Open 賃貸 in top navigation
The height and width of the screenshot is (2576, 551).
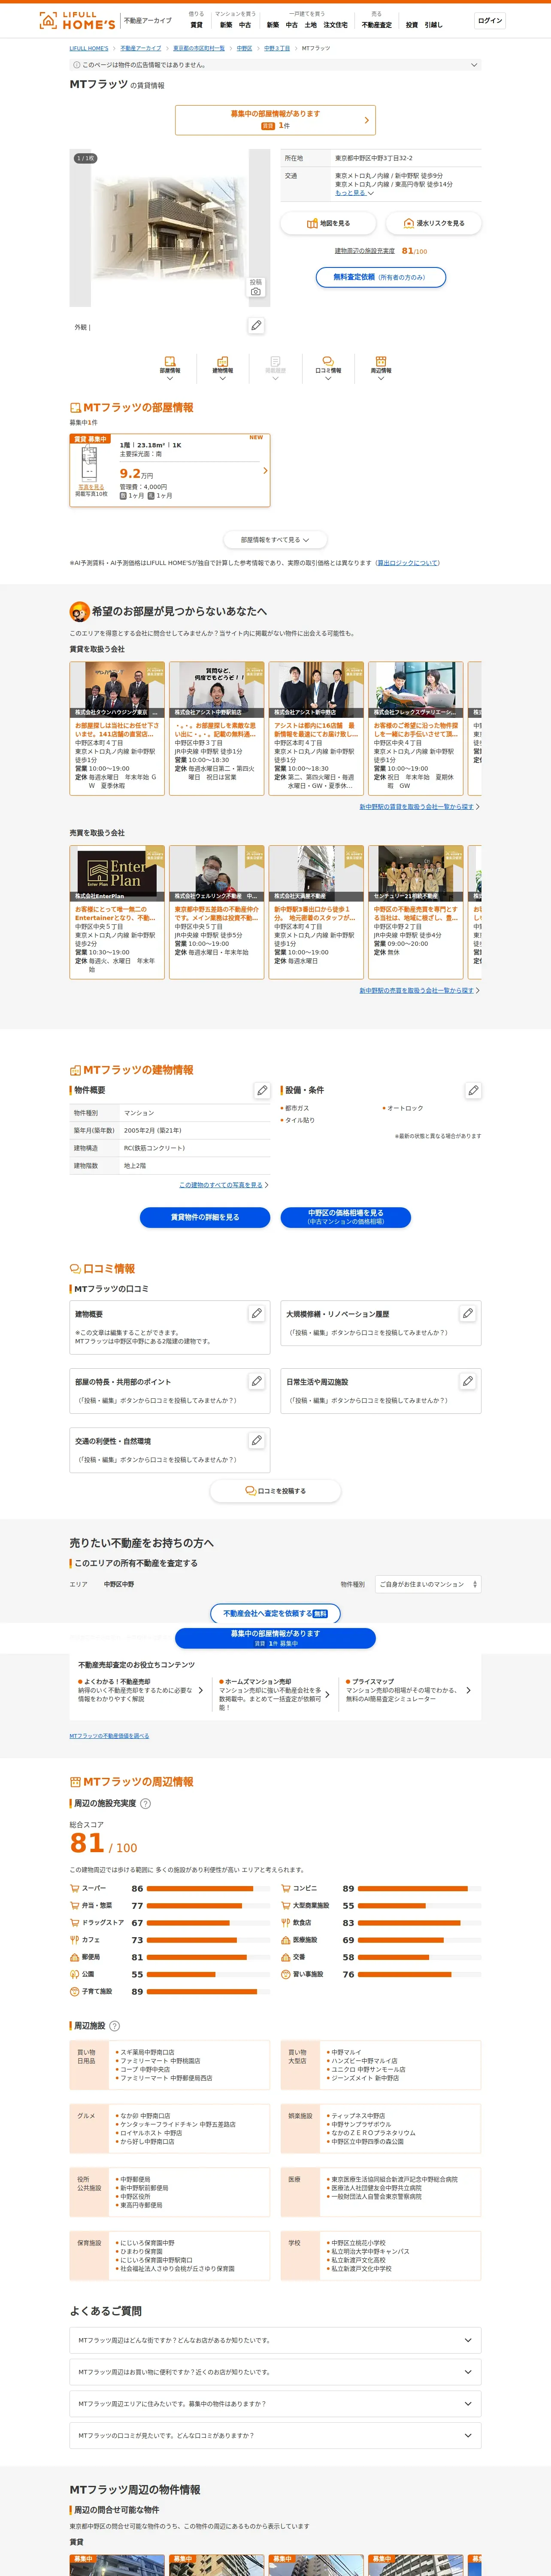coord(196,25)
